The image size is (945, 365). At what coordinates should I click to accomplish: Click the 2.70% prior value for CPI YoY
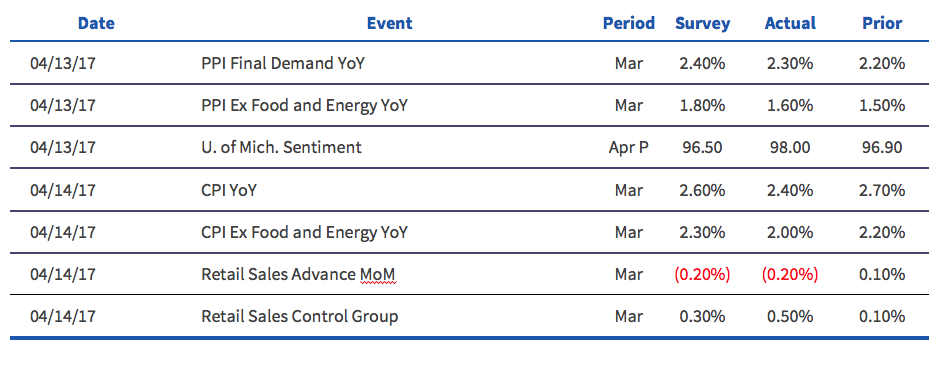(x=882, y=190)
